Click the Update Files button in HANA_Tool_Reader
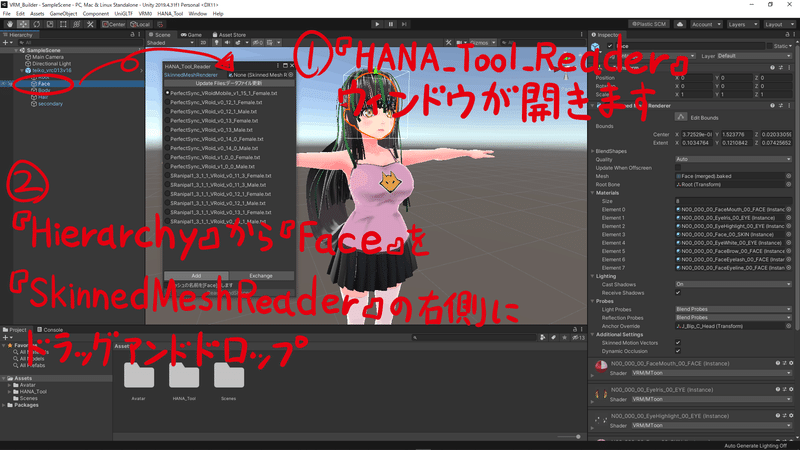Image resolution: width=800 pixels, height=450 pixels. point(229,83)
